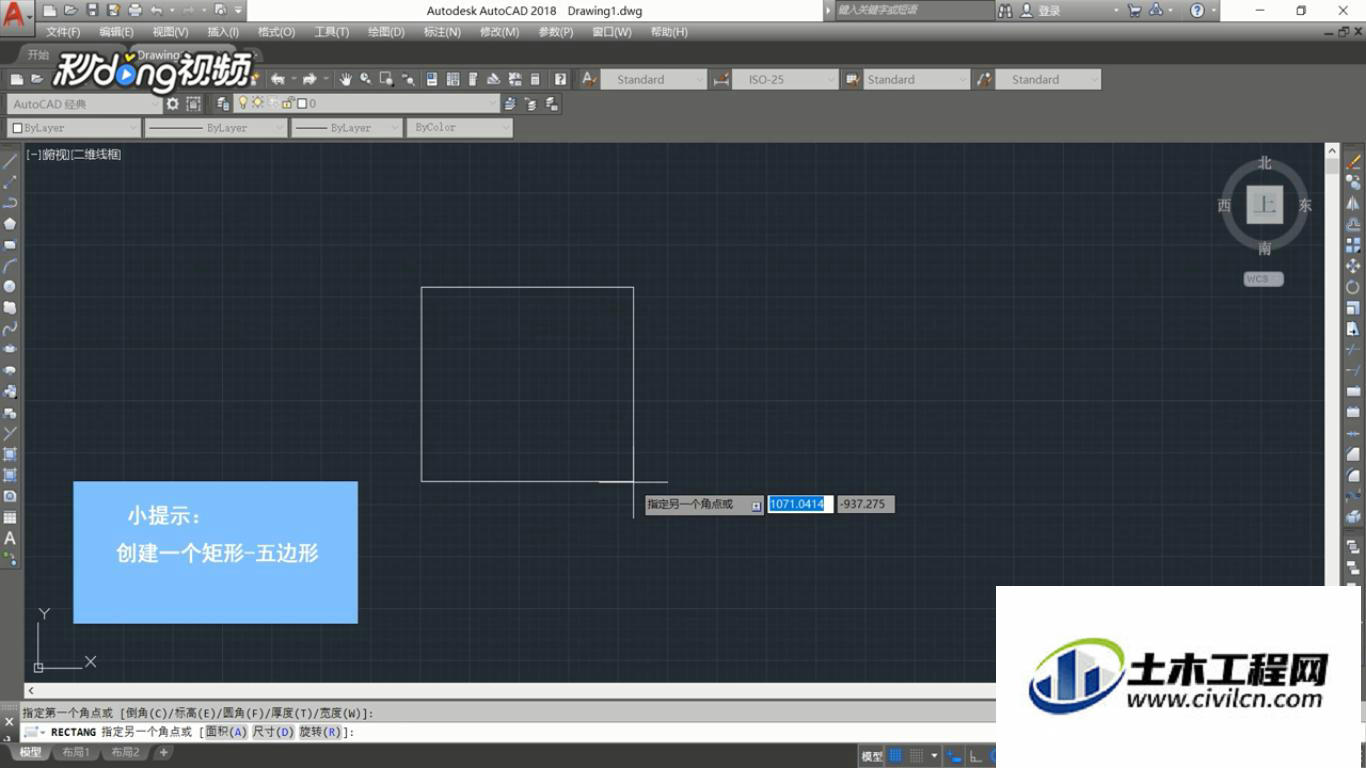This screenshot has height=768, width=1366.
Task: Select the Polygon draw tool
Action: point(10,224)
